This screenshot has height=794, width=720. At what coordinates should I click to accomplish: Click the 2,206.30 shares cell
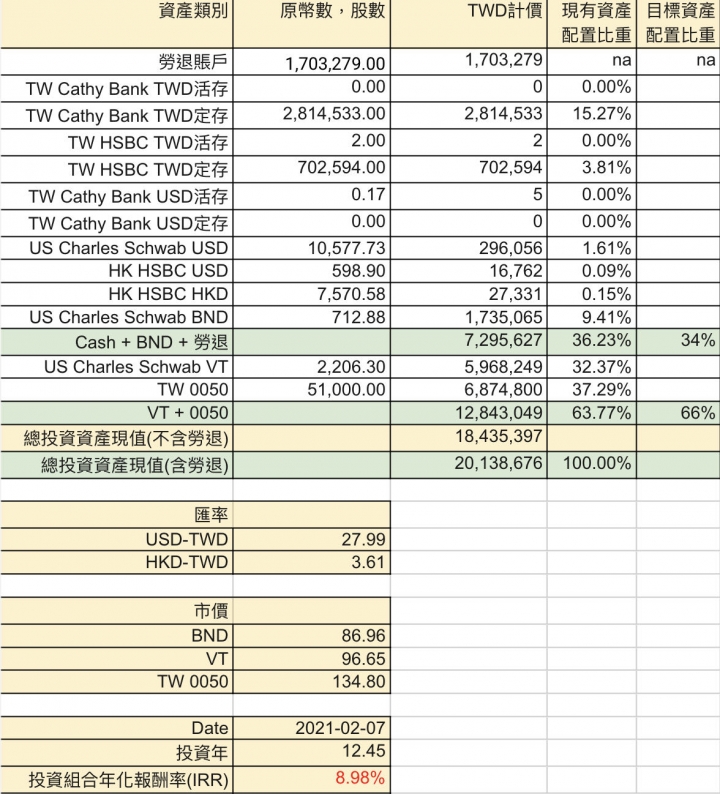(311, 367)
